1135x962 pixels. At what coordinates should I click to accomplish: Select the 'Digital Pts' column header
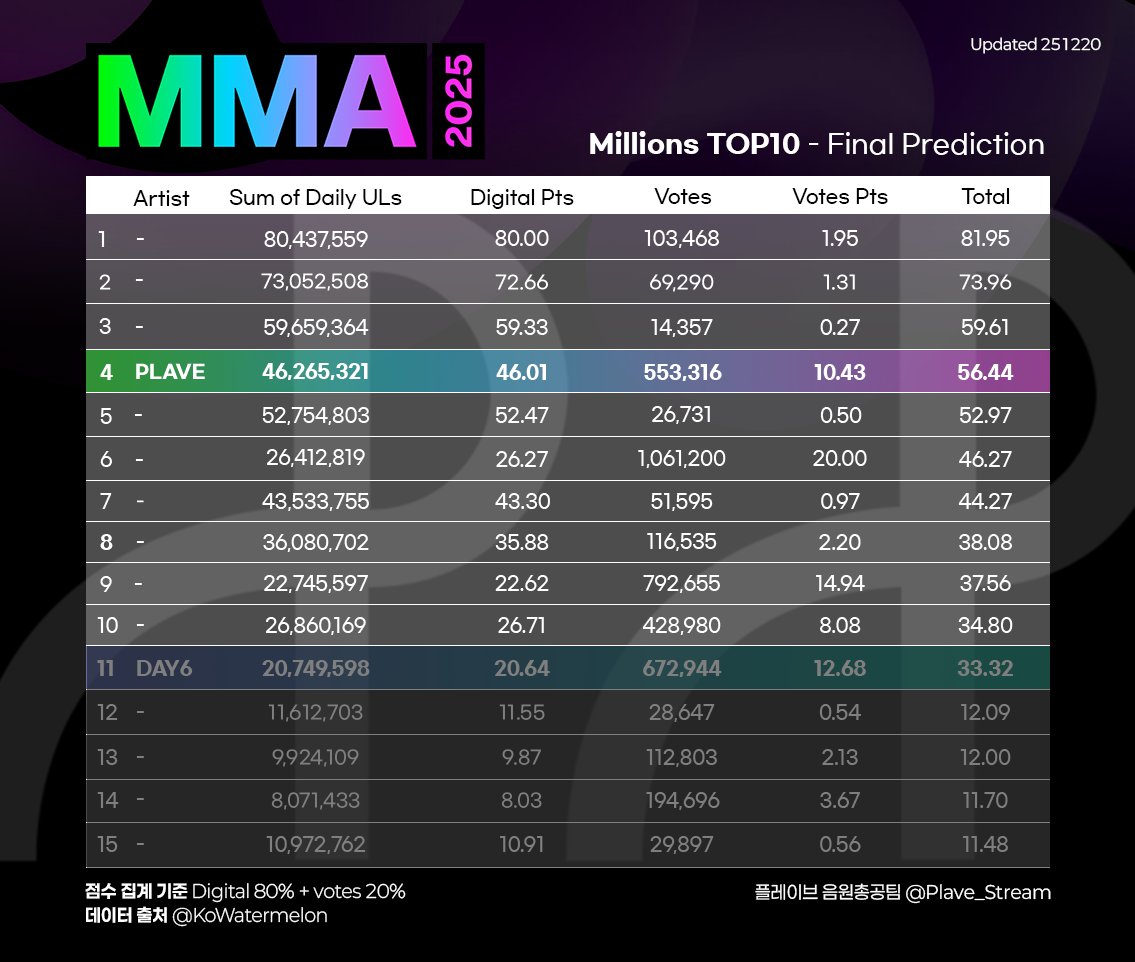coord(521,198)
